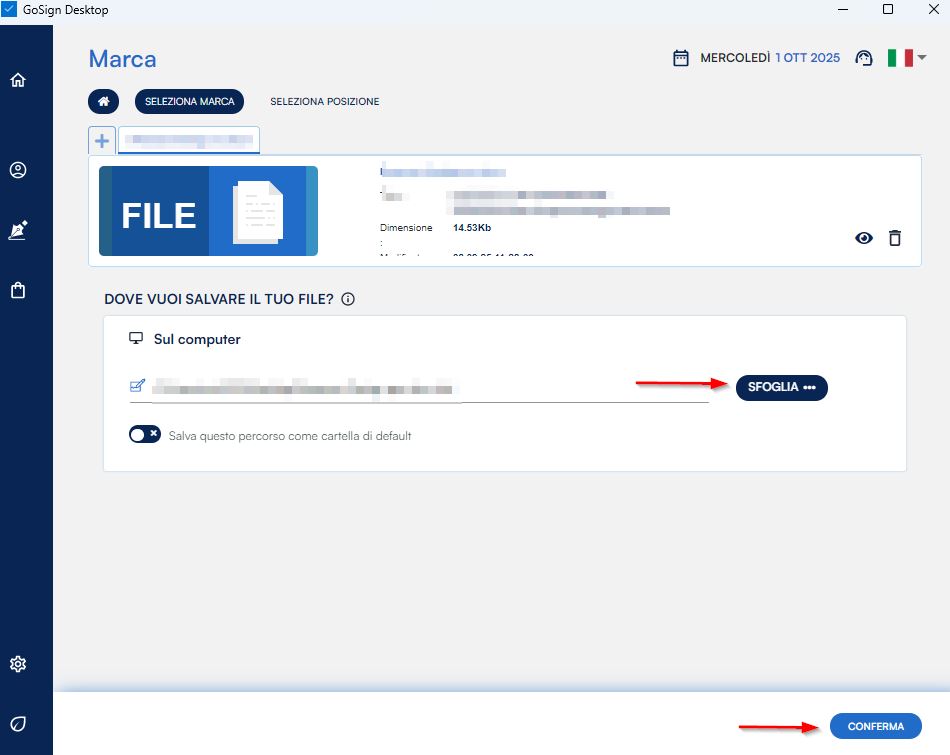Select the SELEZIONA MARCA step
The height and width of the screenshot is (755, 950).
(x=189, y=102)
